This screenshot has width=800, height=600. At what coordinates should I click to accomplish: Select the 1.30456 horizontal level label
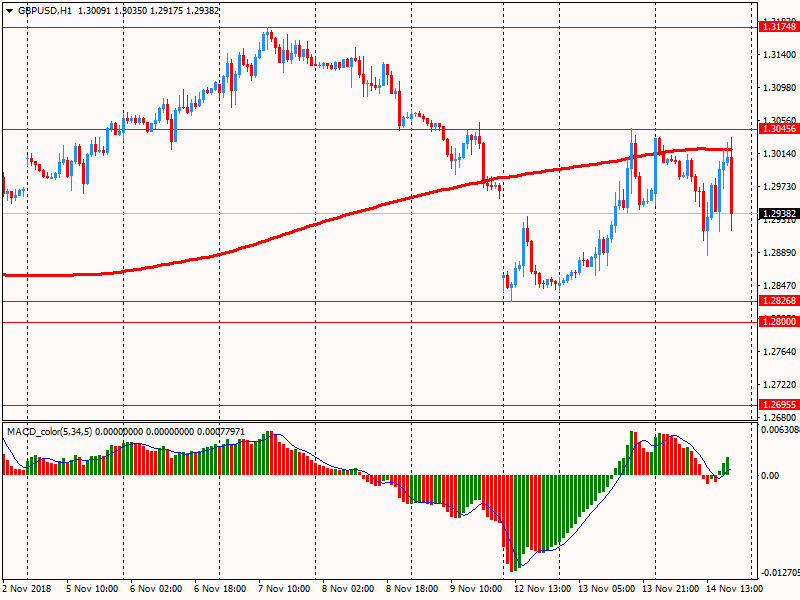tap(779, 129)
